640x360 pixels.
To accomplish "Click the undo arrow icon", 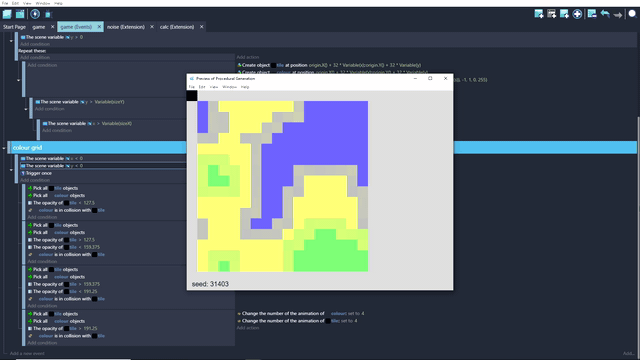I will (605, 14).
